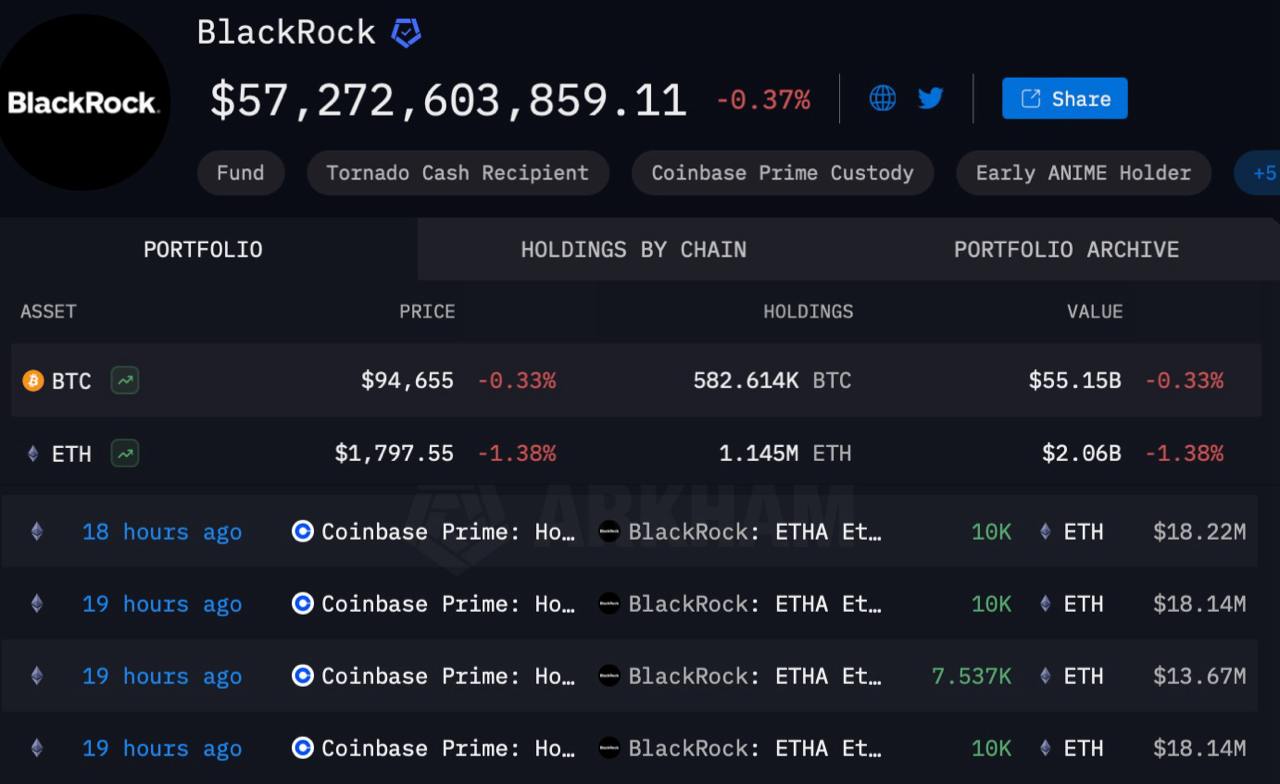This screenshot has height=784, width=1280.
Task: Open the Coinbase Prime sender in the $13.67M row
Action: tap(448, 676)
